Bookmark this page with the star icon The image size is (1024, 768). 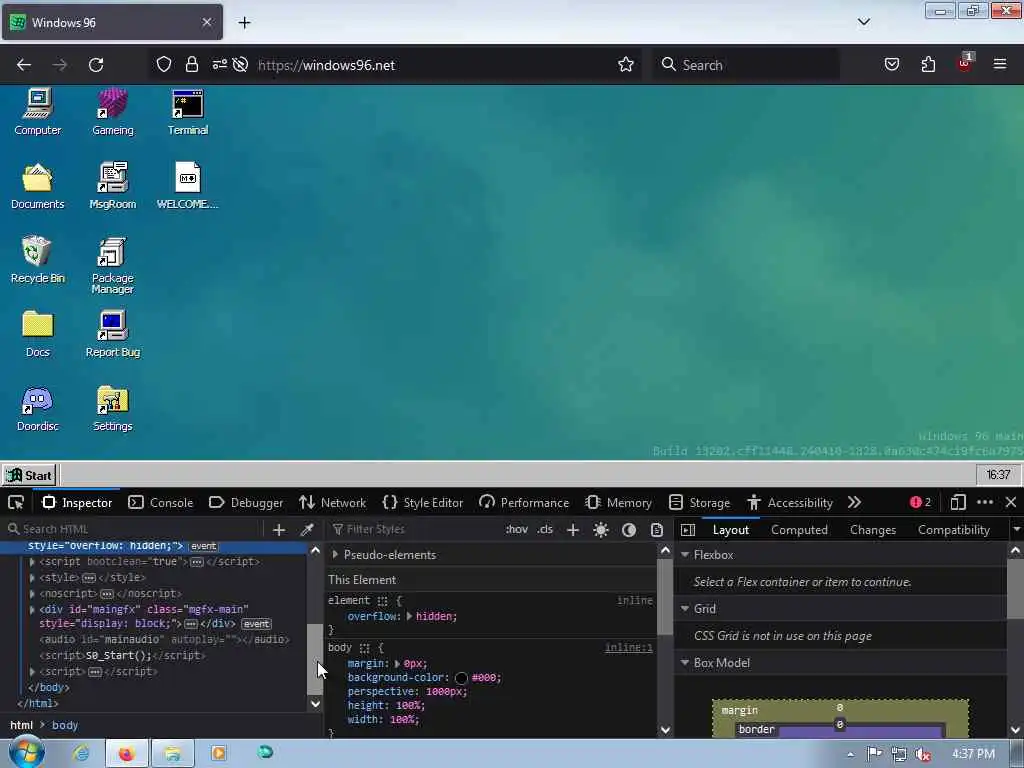626,65
